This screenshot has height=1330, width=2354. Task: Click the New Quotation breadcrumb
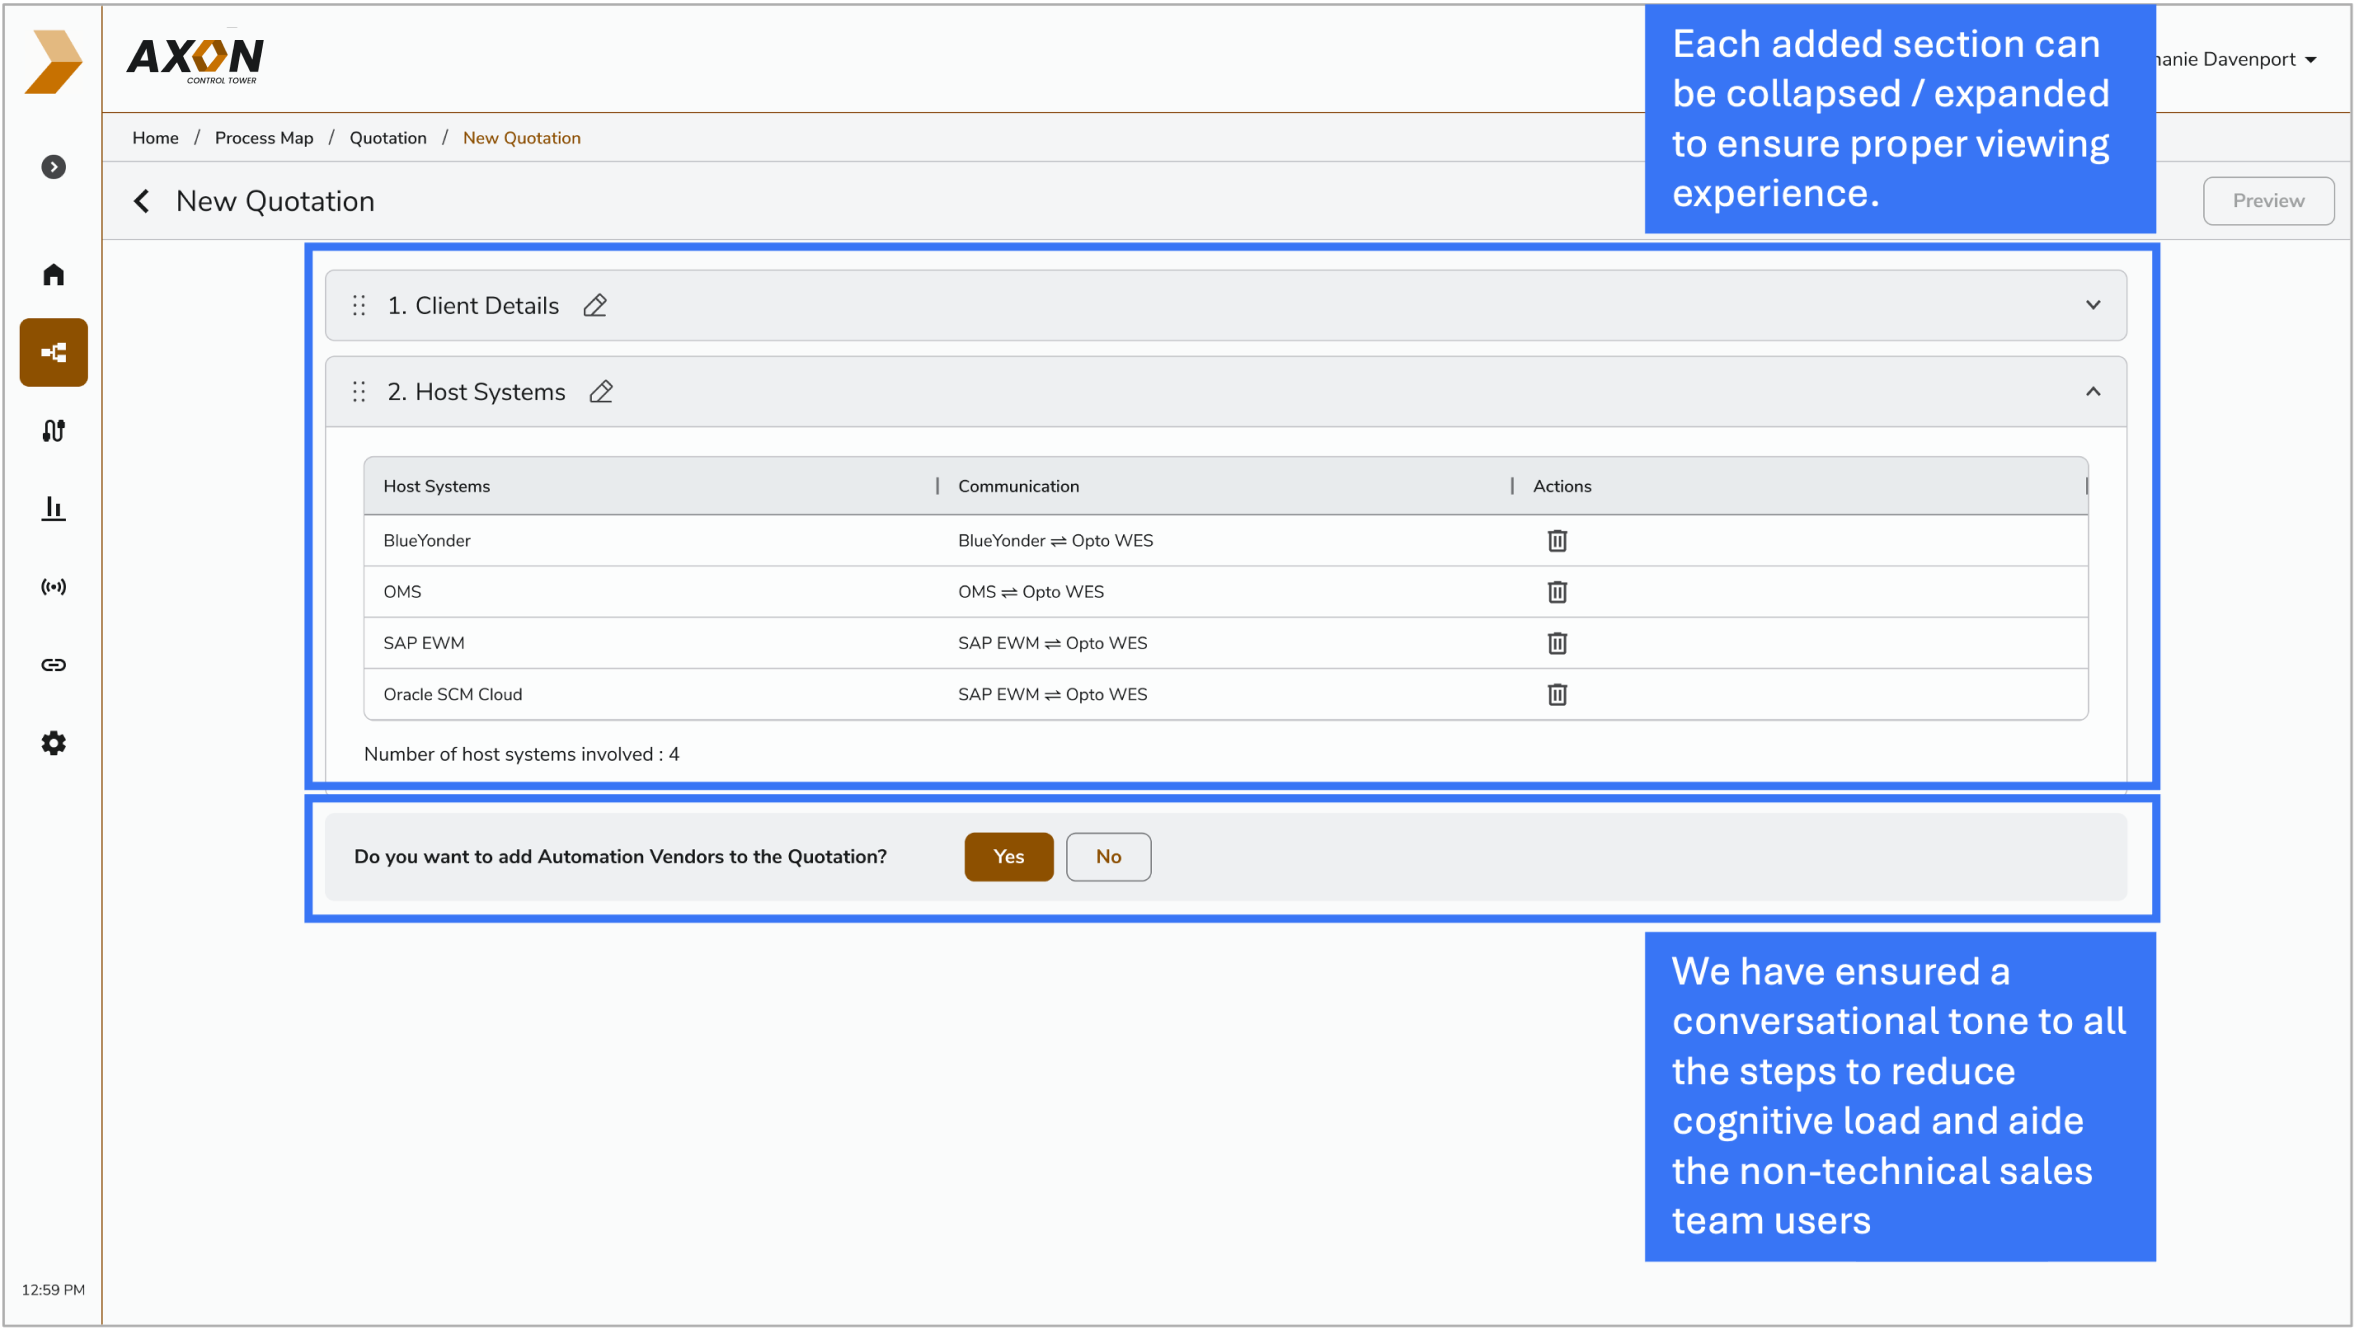[x=522, y=138]
